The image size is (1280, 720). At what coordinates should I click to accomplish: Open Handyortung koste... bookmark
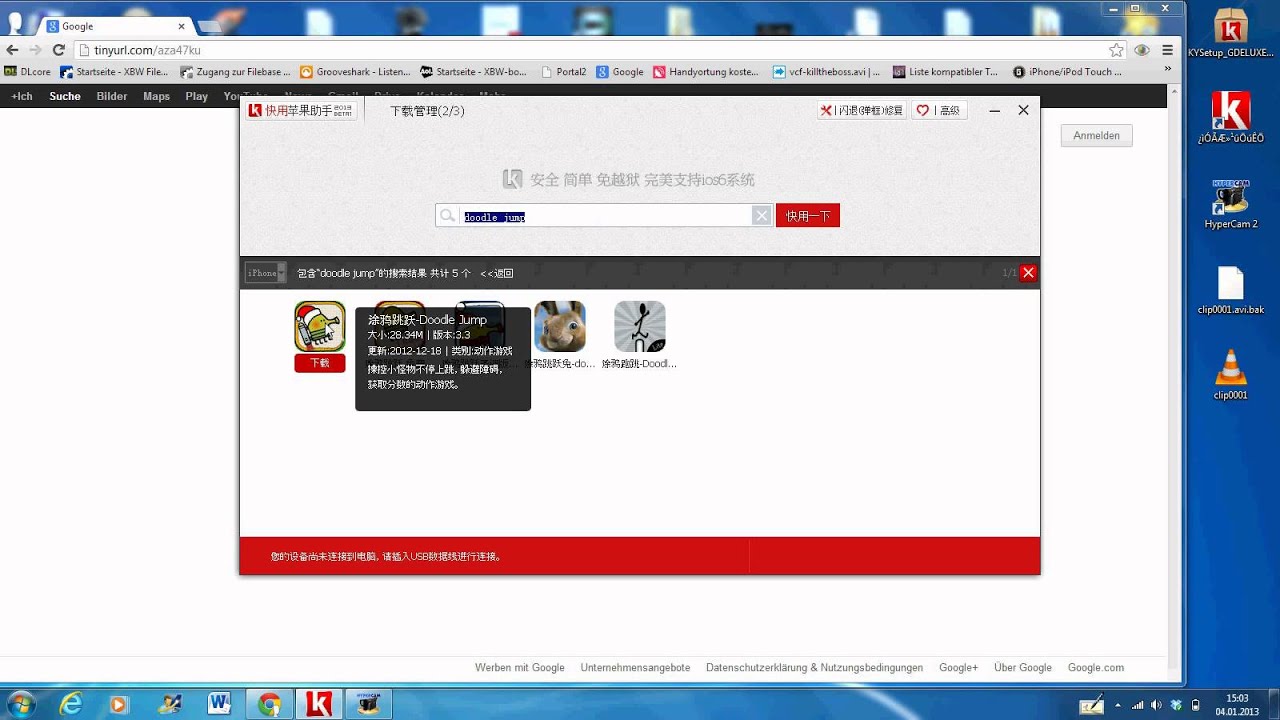pos(706,72)
